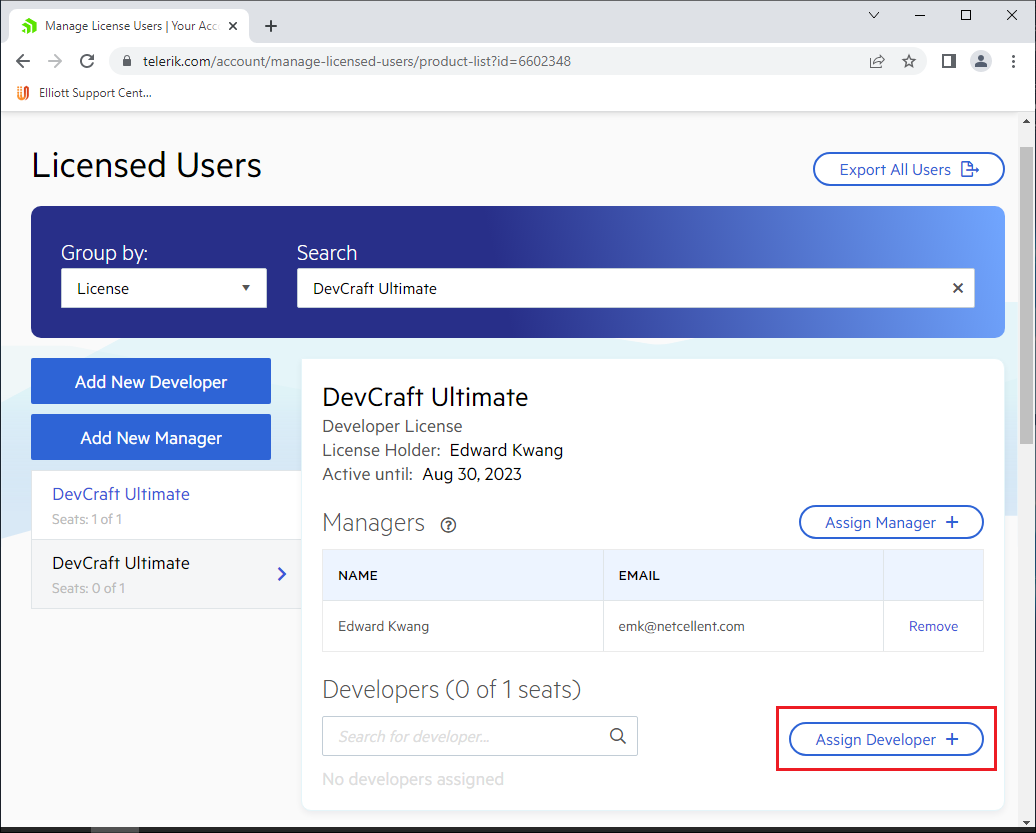Click the Aug 30, 2023 active date
1036x833 pixels.
(x=472, y=474)
